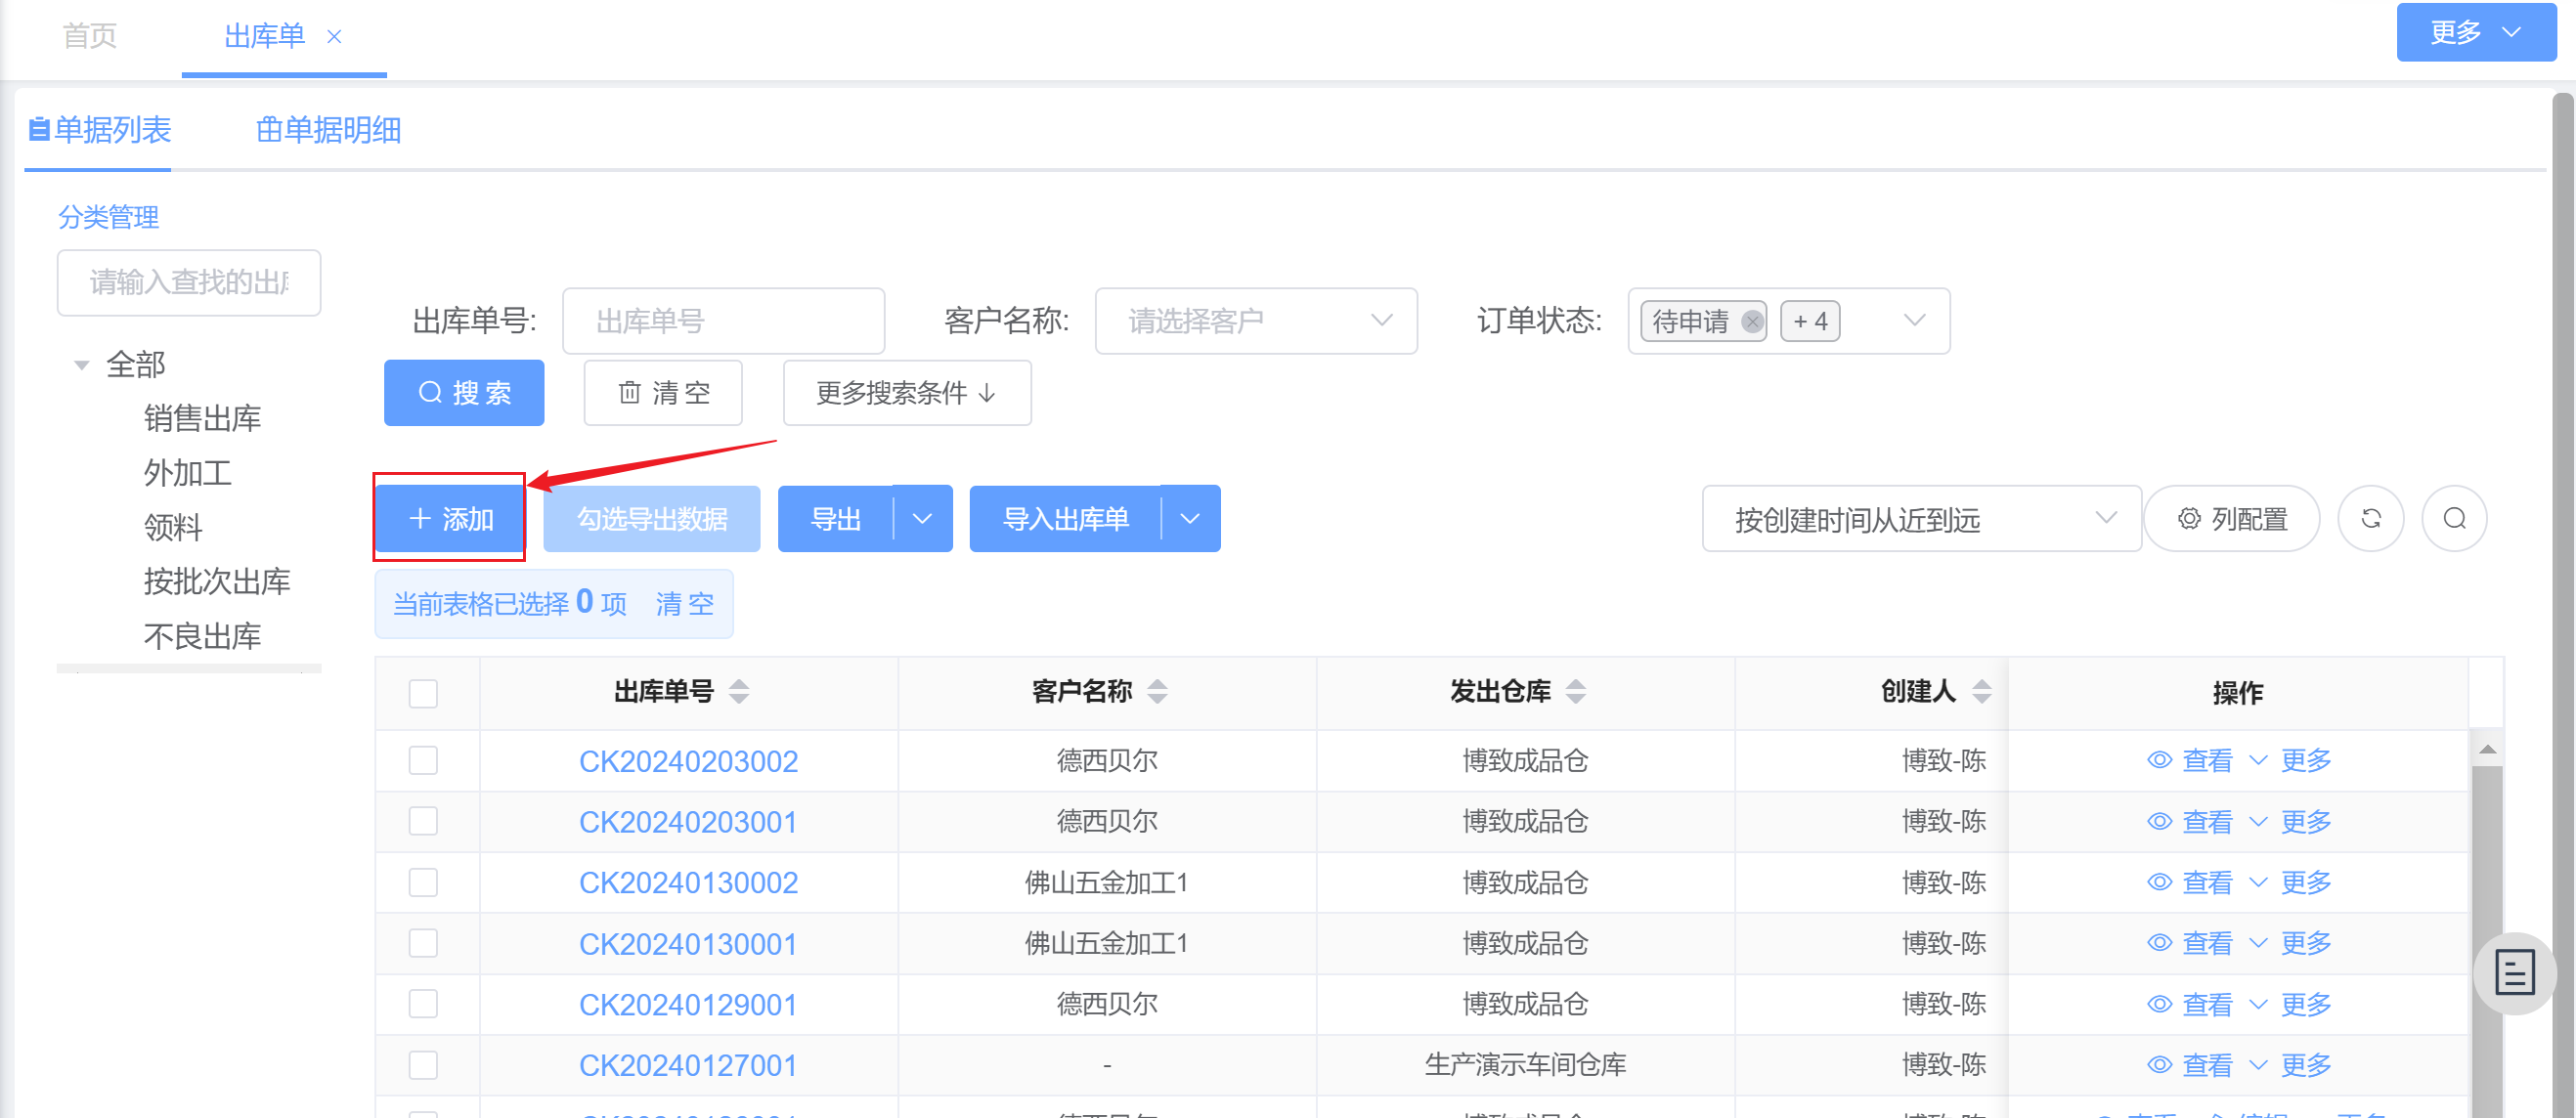Clear table selection via 清空 link
Viewport: 2576px width, 1118px height.
pyautogui.click(x=685, y=604)
